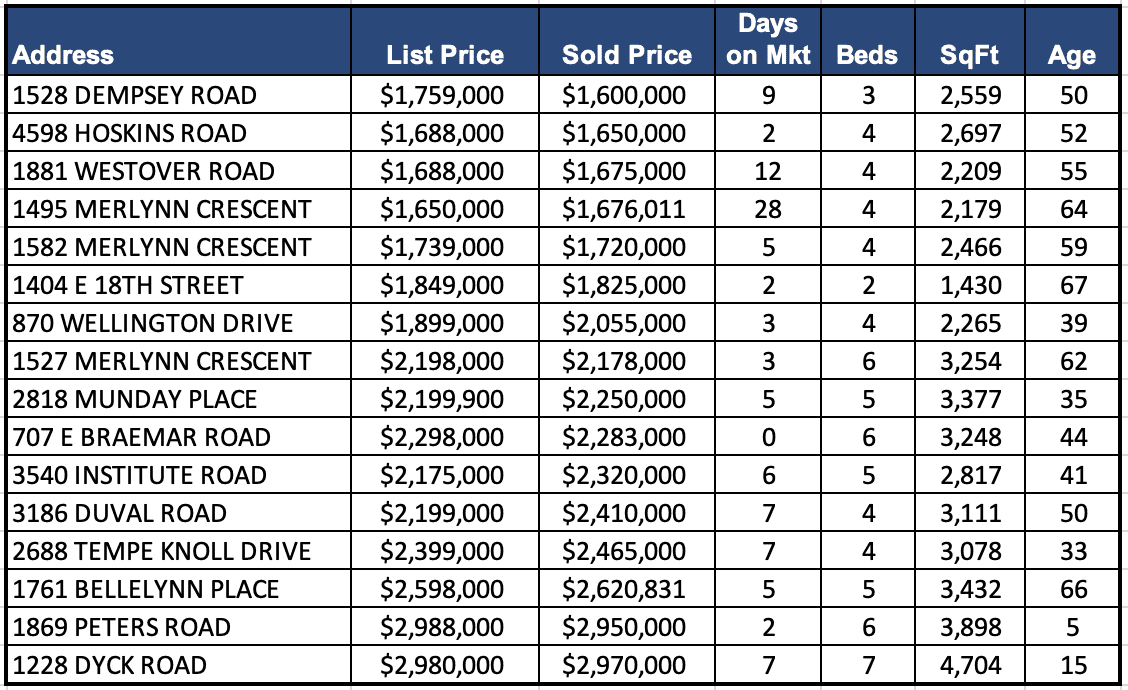This screenshot has height=690, width=1128.
Task: Click sold price $2,320,000 cell
Action: [x=624, y=476]
